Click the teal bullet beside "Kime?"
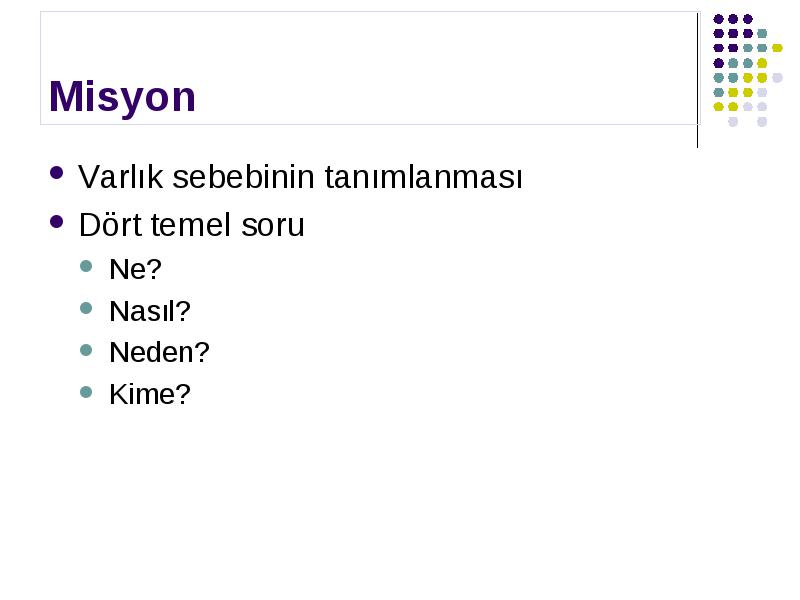The width and height of the screenshot is (800, 600). (86, 392)
